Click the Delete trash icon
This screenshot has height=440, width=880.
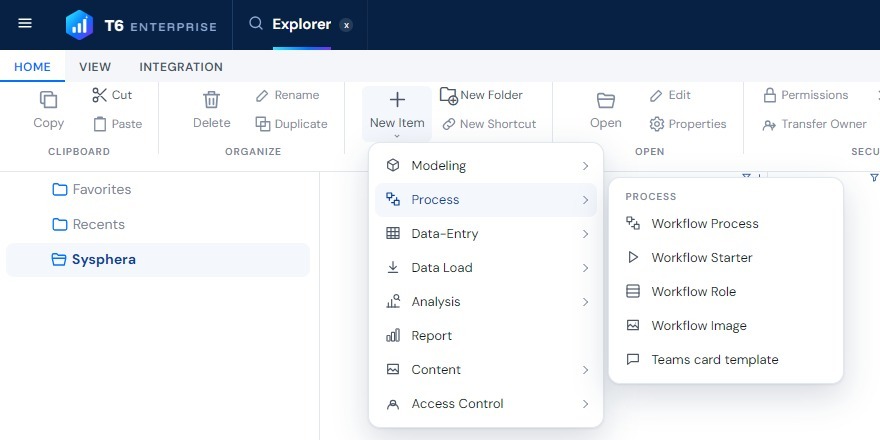[212, 99]
